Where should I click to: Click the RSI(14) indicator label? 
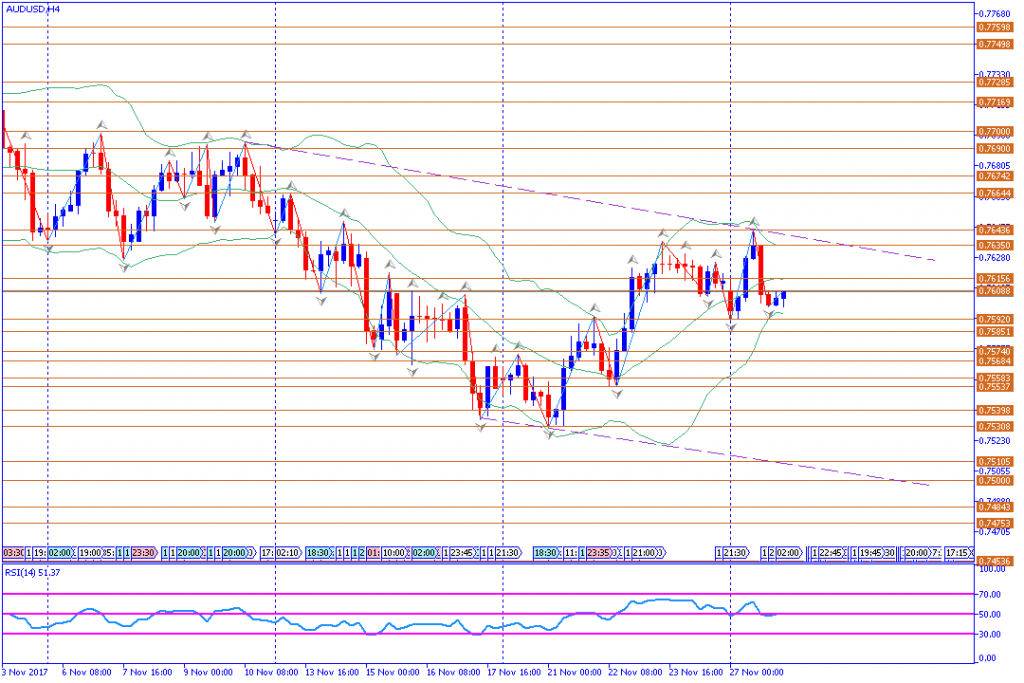tap(32, 574)
